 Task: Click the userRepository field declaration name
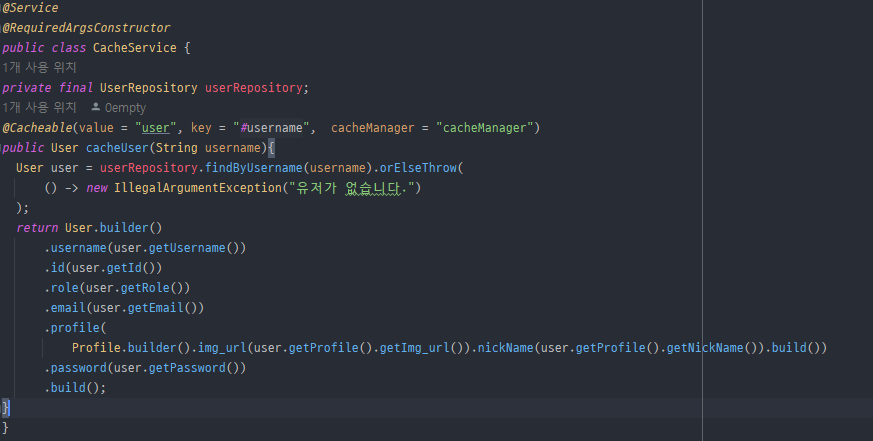254,88
